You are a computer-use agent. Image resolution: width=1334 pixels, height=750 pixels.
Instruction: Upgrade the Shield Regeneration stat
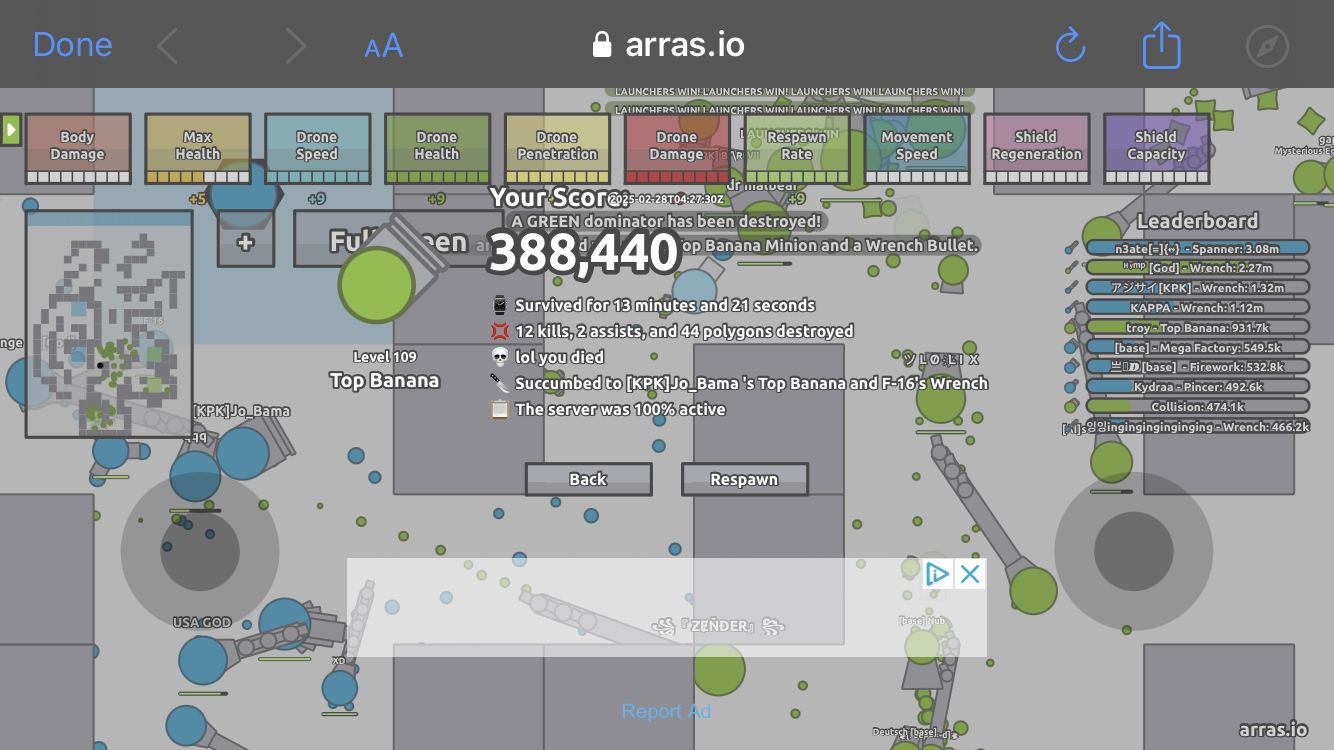point(1037,149)
